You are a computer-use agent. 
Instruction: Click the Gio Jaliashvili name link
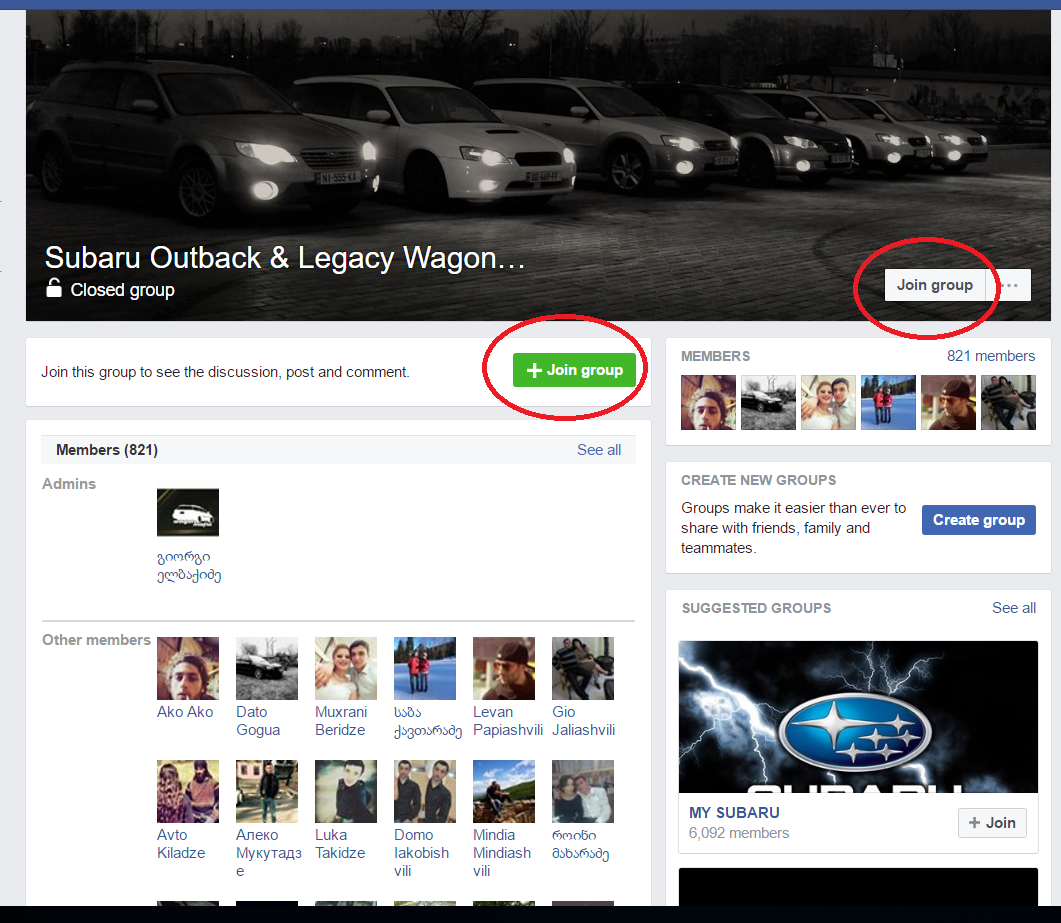click(x=583, y=721)
